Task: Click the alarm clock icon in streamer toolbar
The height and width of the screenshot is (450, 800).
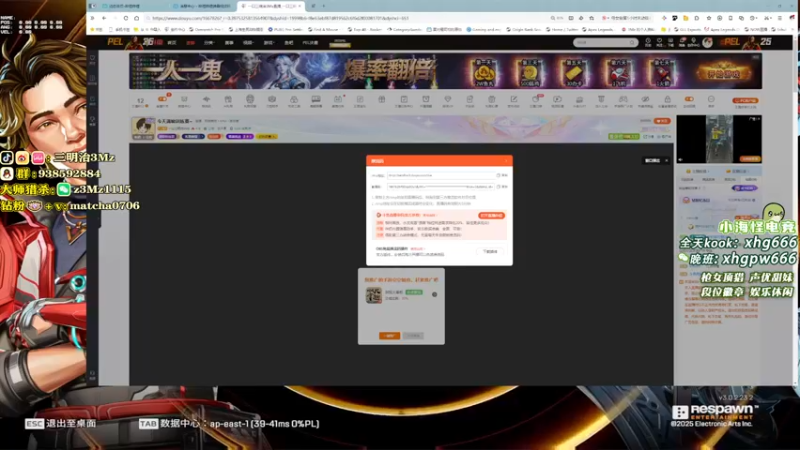Action: [426, 99]
